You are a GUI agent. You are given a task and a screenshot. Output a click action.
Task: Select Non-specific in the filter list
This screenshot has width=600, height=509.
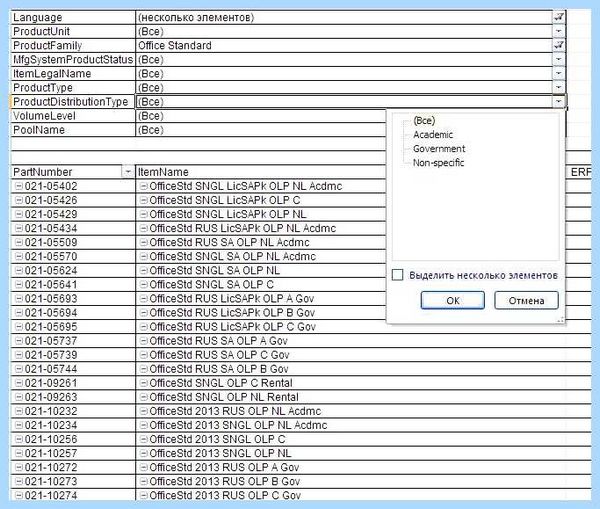coord(439,163)
